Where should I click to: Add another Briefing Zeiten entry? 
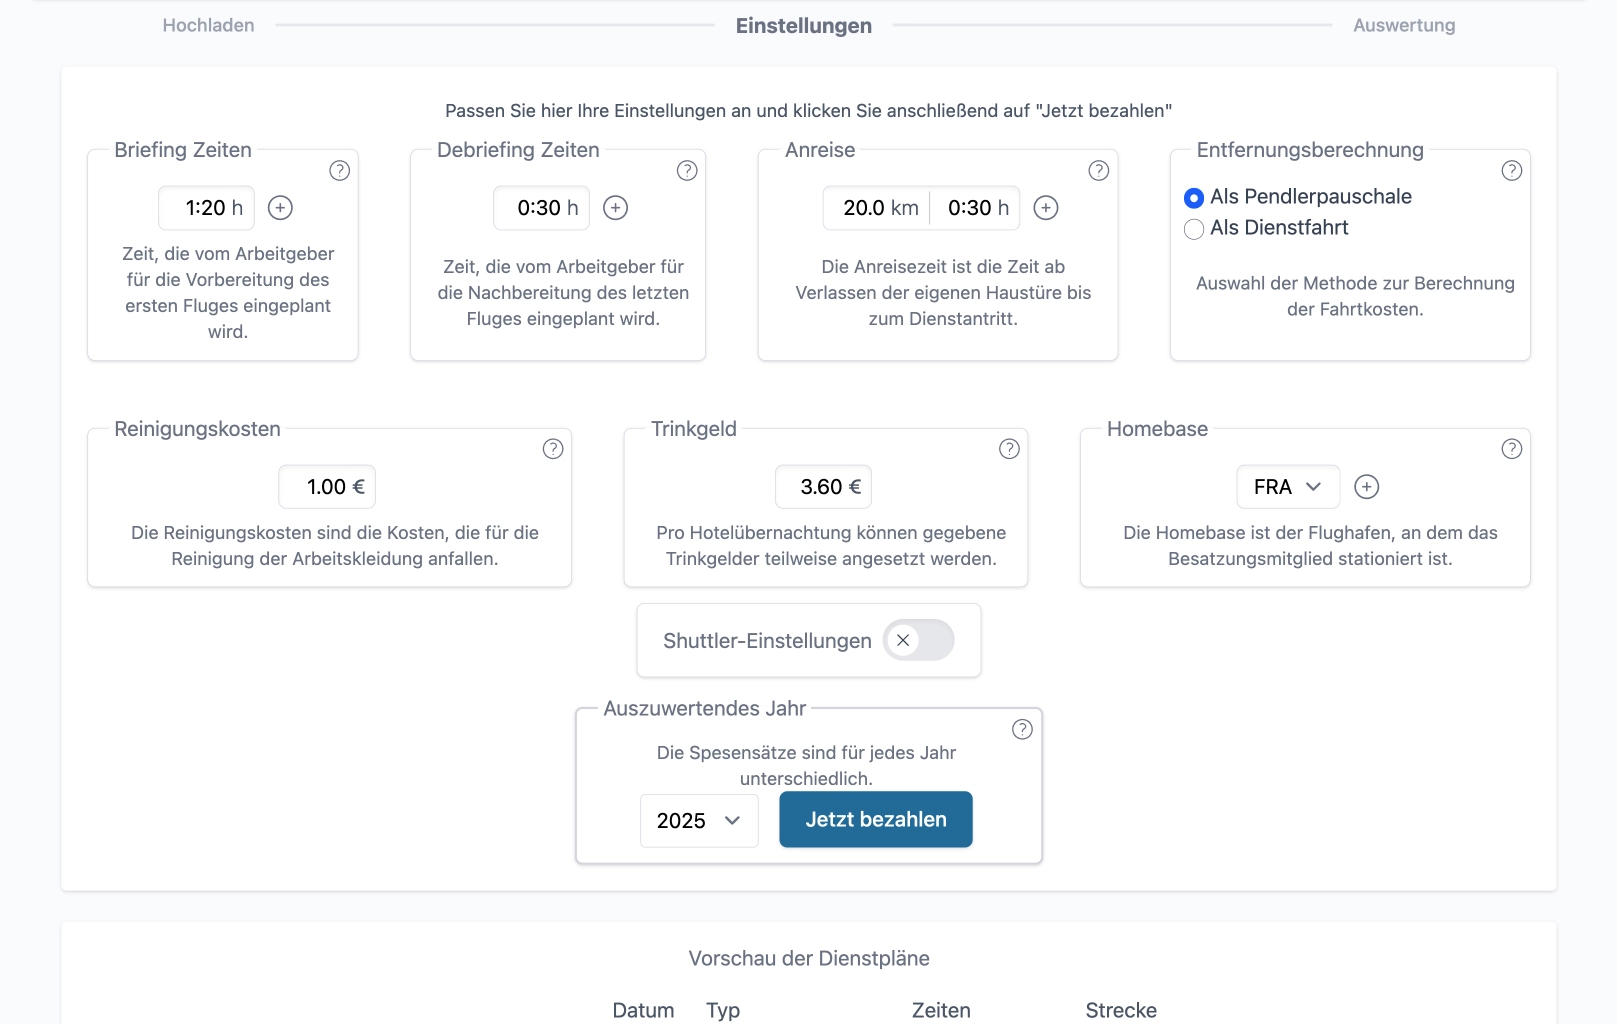coord(281,208)
